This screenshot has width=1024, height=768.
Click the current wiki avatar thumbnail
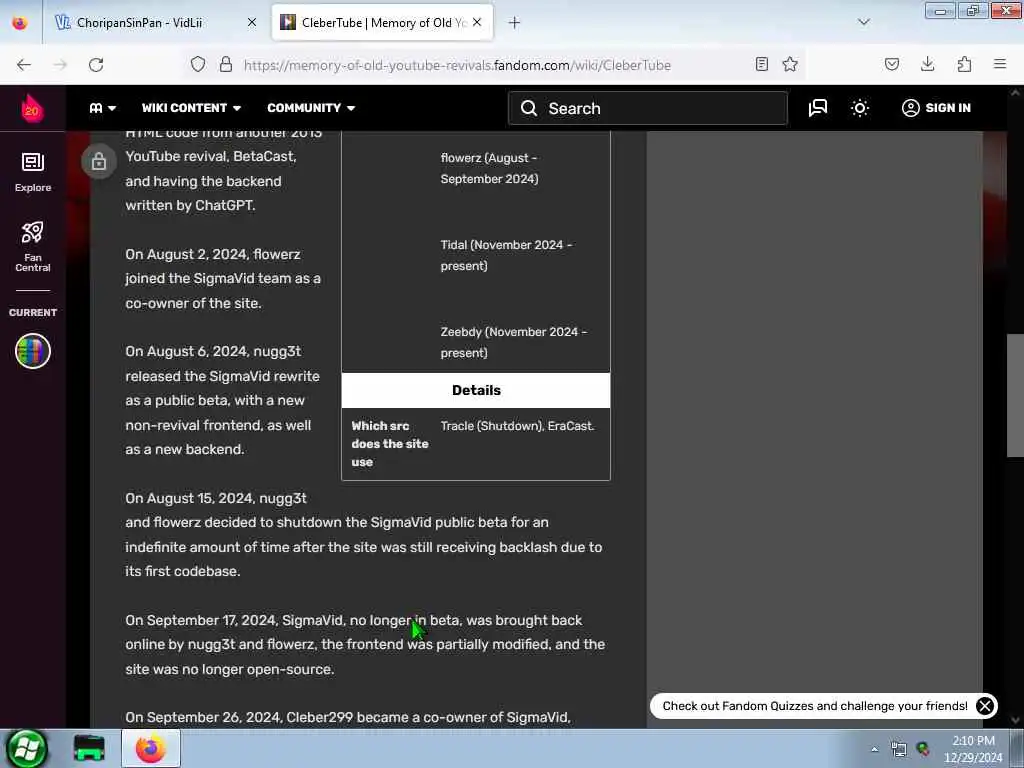[33, 351]
